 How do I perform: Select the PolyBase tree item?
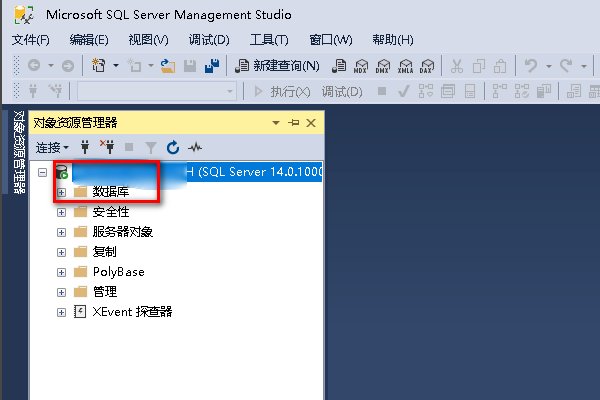119,272
